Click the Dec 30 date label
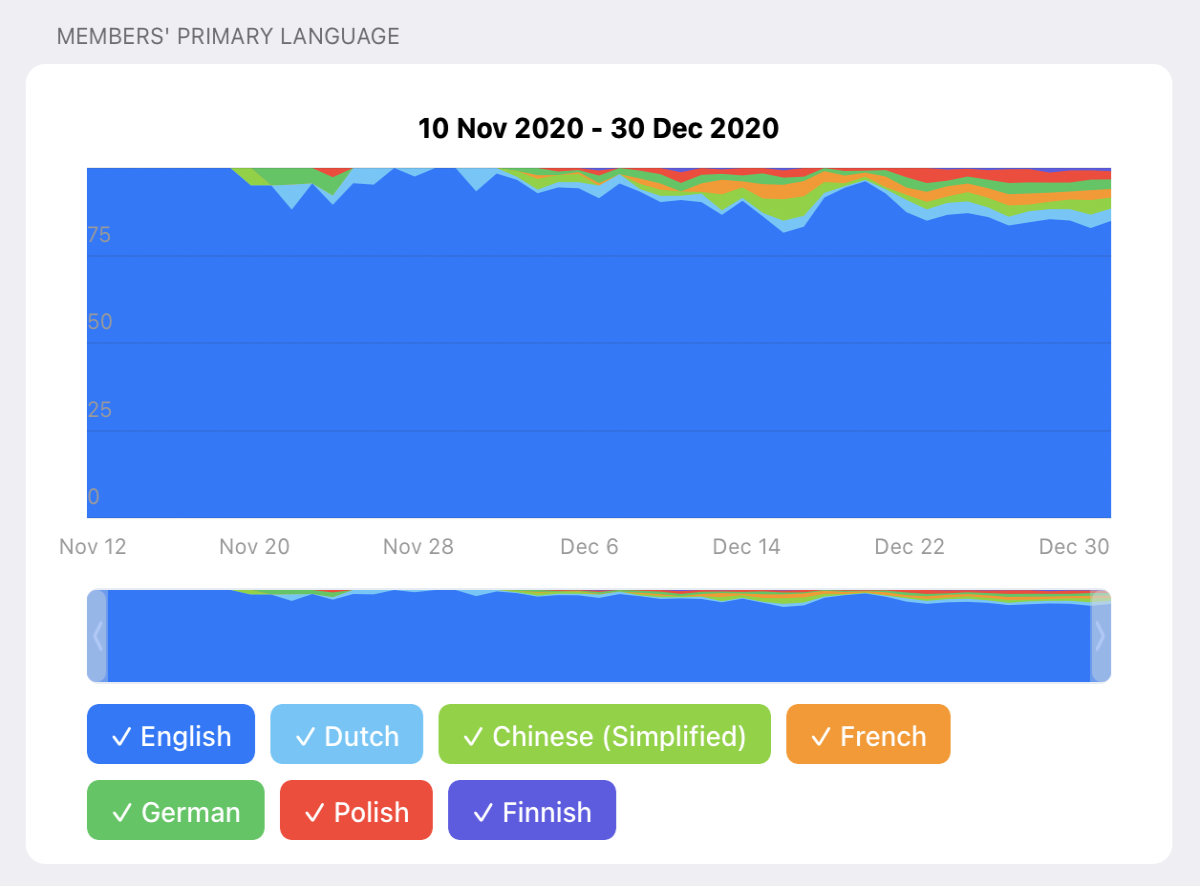Image resolution: width=1200 pixels, height=886 pixels. 1074,546
